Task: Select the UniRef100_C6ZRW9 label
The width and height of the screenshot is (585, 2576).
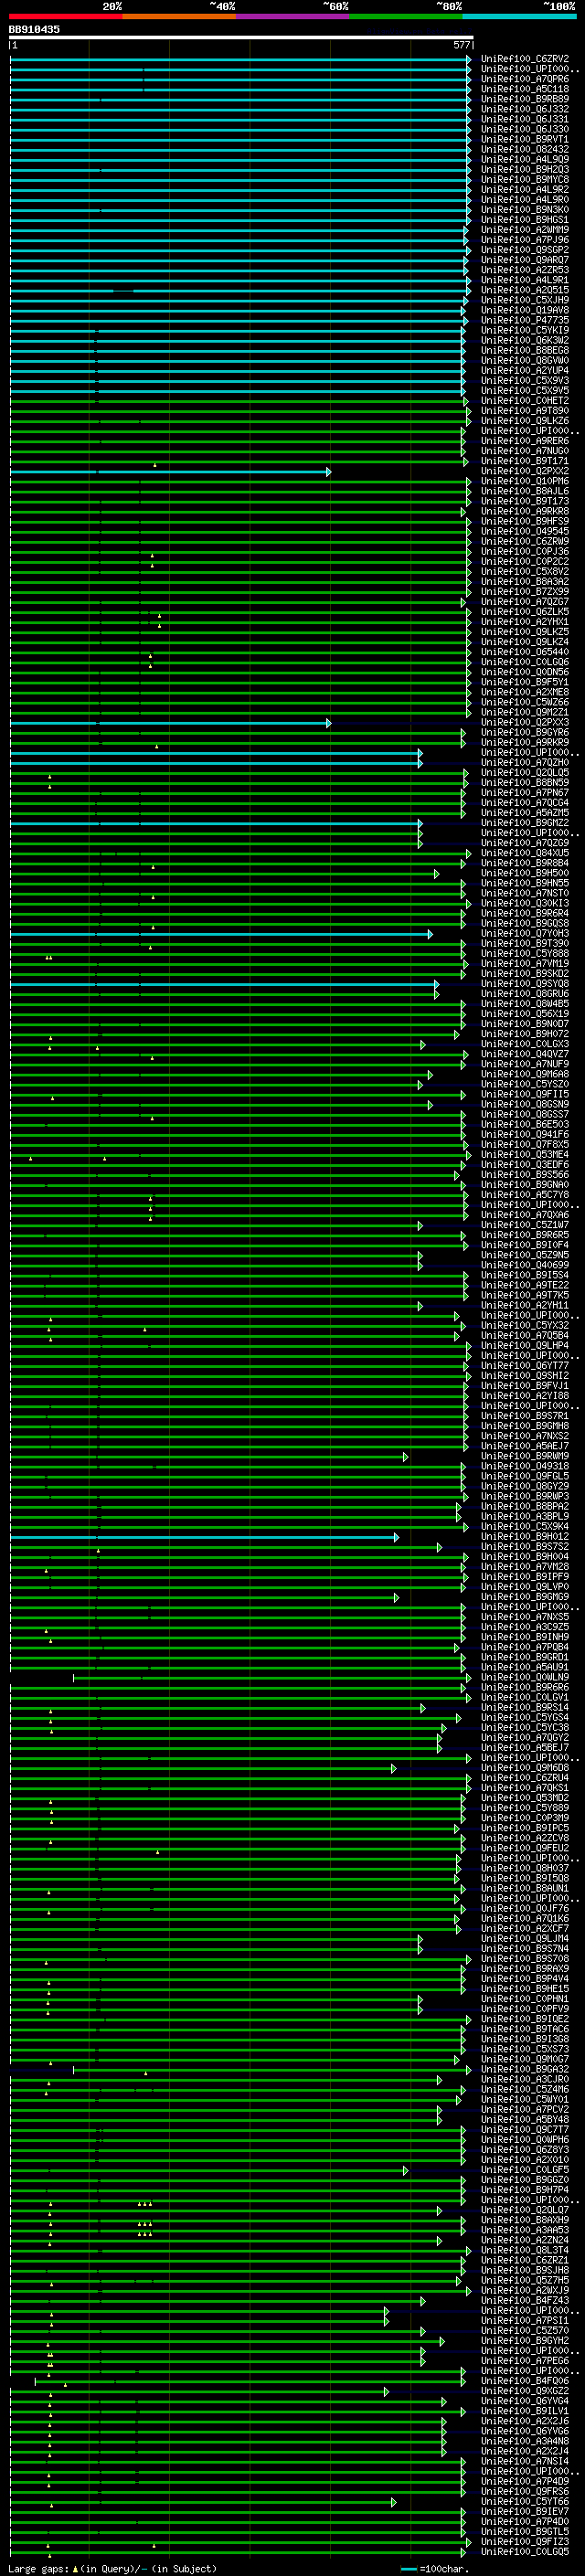Action: (525, 541)
